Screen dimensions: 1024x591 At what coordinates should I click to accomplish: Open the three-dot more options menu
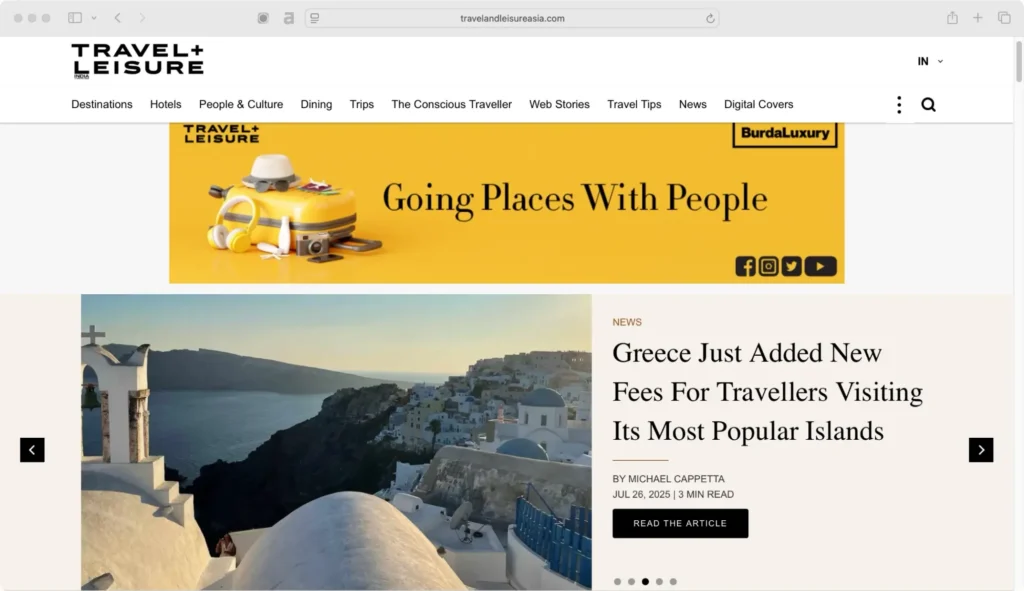899,104
